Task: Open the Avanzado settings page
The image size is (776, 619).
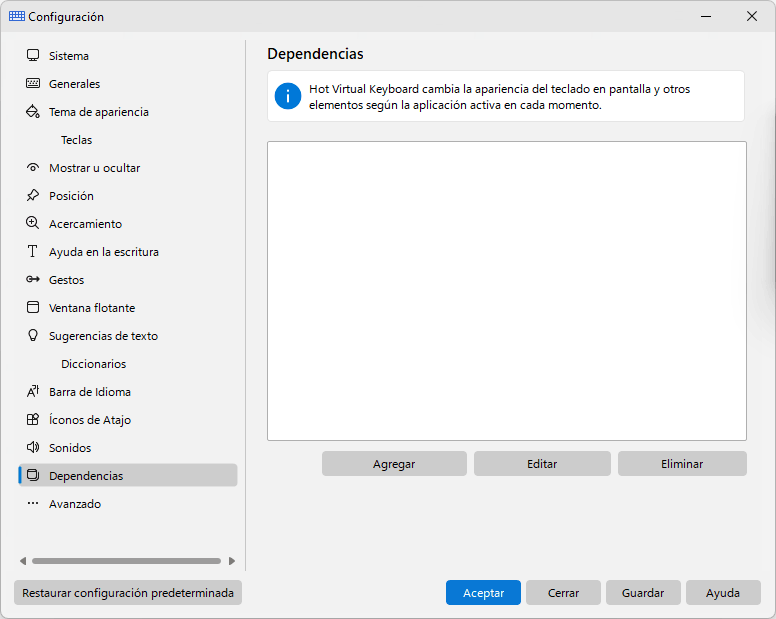Action: [128, 503]
